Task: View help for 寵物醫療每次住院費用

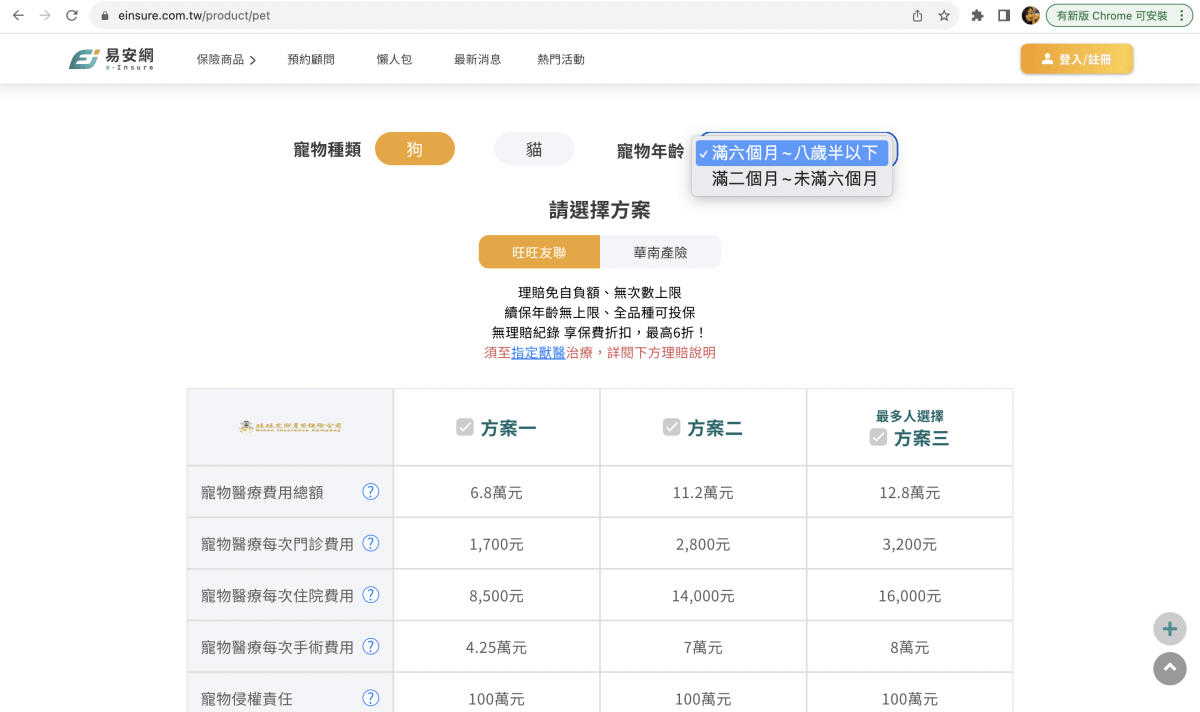Action: [370, 595]
